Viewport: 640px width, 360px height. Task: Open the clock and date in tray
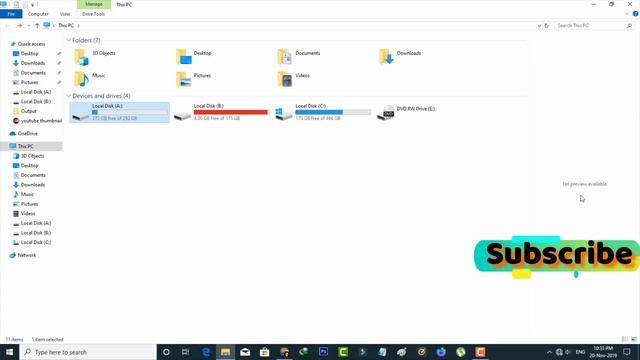pos(603,352)
